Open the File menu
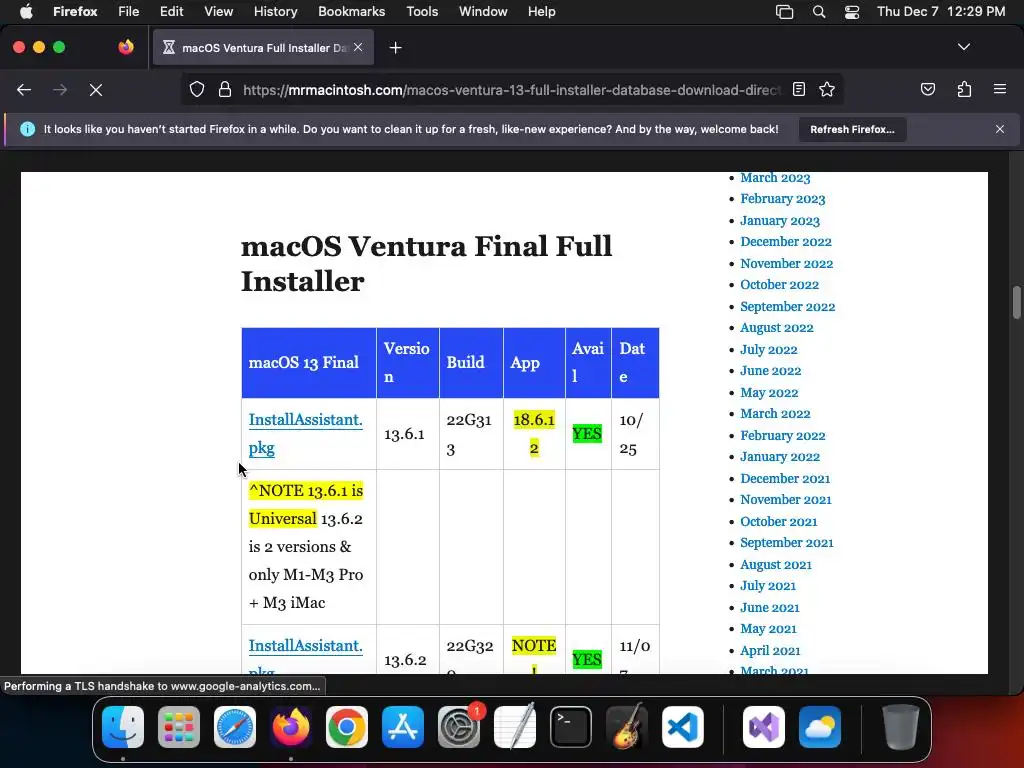 coord(128,11)
